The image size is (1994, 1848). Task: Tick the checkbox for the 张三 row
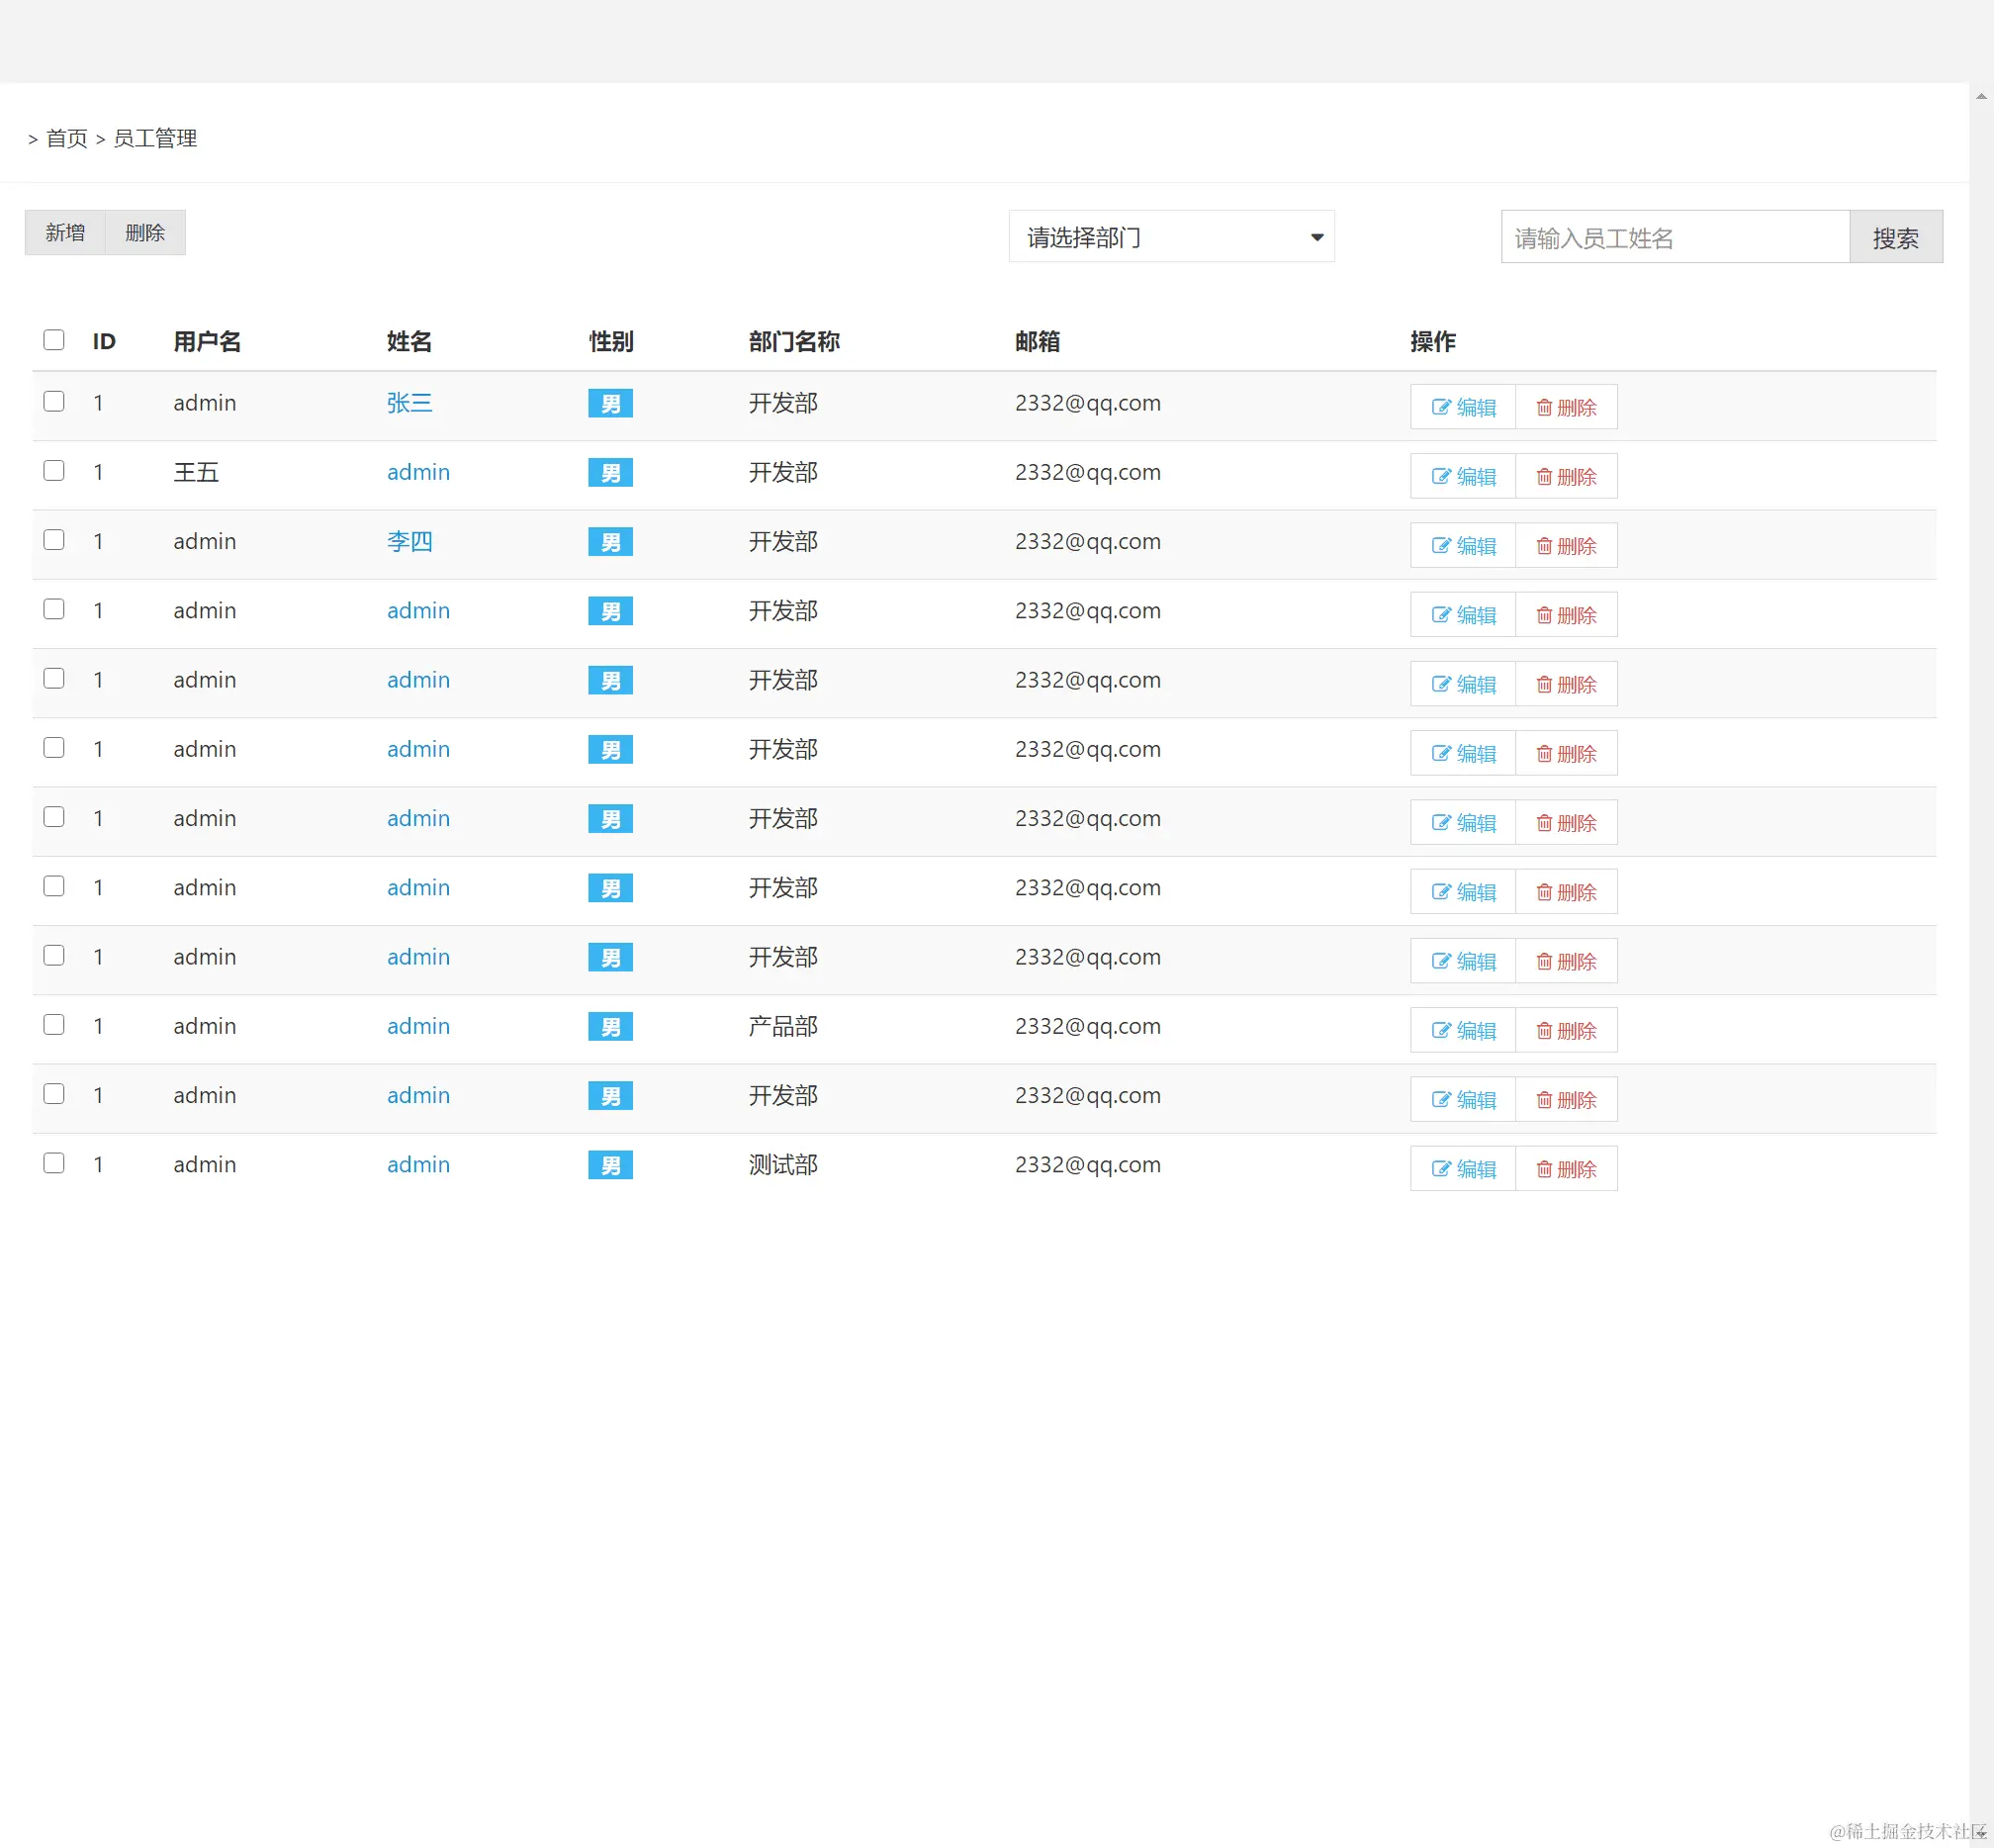(x=54, y=401)
